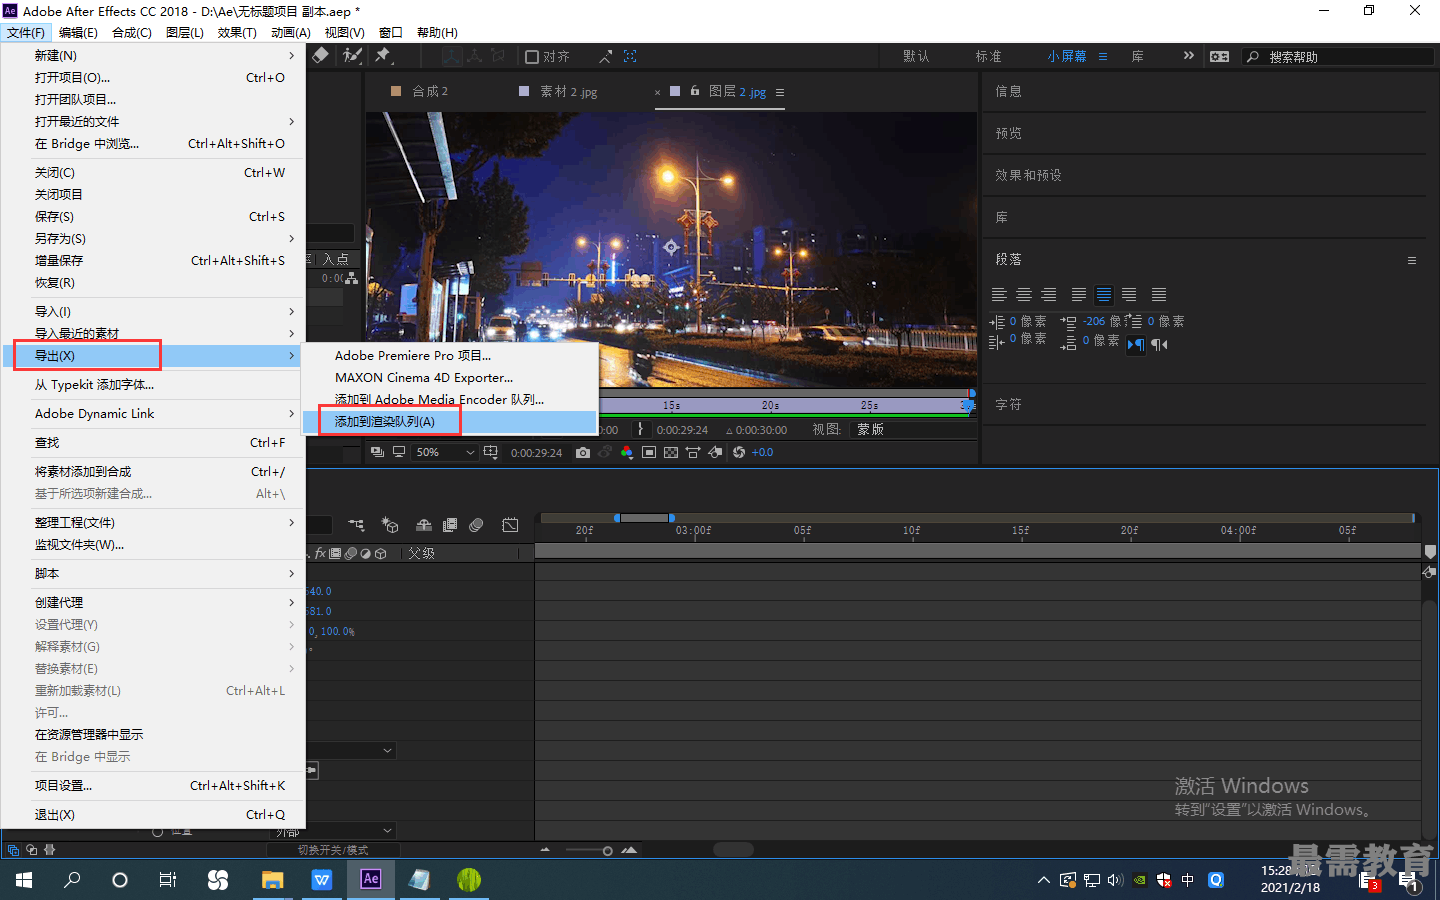Click the 搜索帮助 search field
The width and height of the screenshot is (1440, 900).
[1338, 57]
